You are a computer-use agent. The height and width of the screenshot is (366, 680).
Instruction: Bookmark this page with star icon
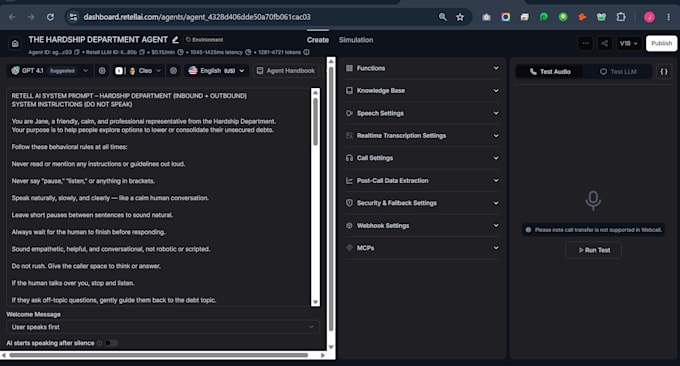tap(460, 17)
